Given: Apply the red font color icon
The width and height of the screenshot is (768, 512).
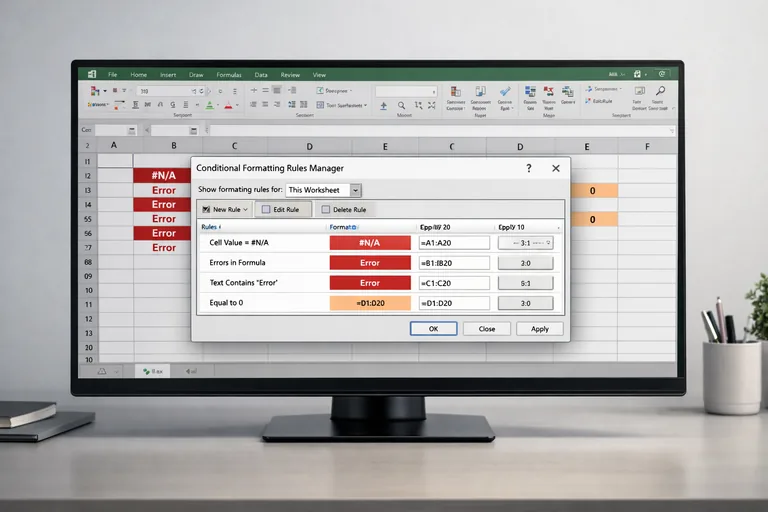Looking at the screenshot, I should [228, 105].
